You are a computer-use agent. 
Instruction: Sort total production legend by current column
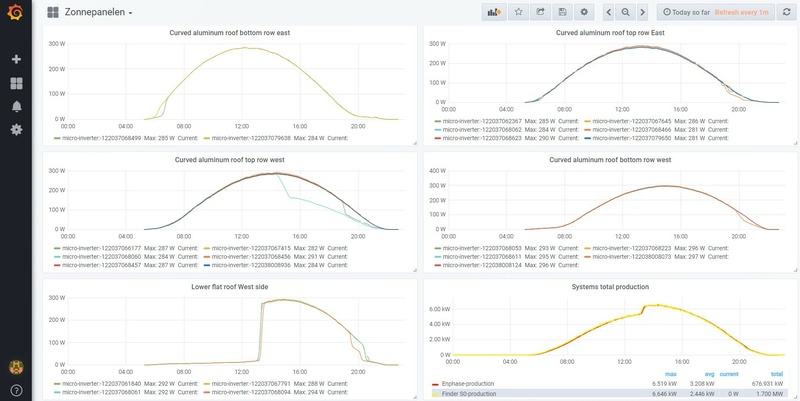pyautogui.click(x=729, y=374)
